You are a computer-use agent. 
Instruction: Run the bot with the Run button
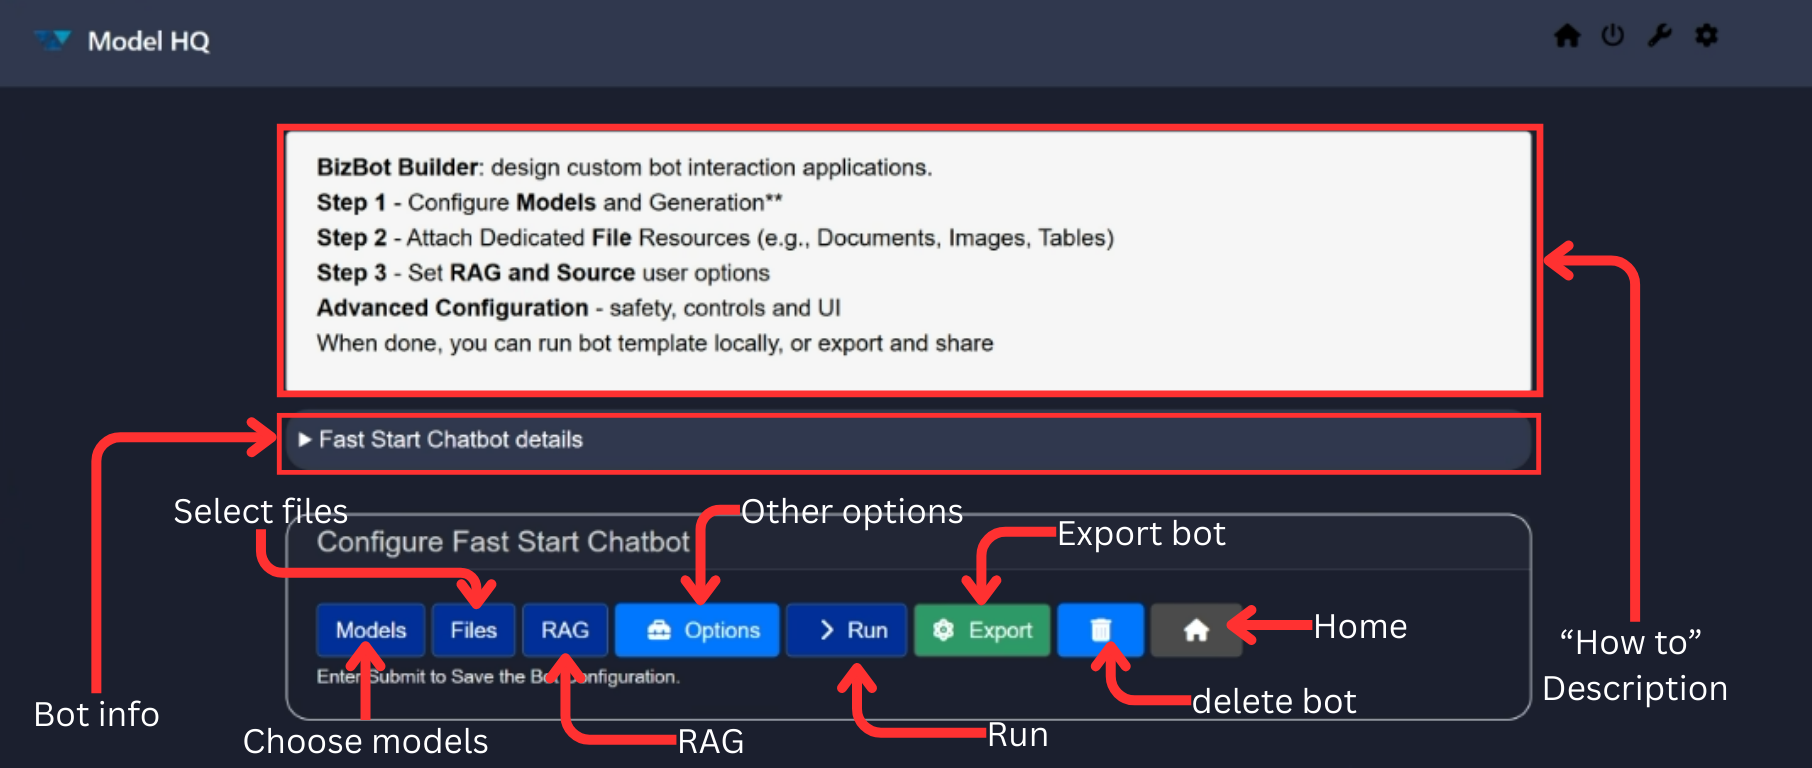tap(846, 630)
